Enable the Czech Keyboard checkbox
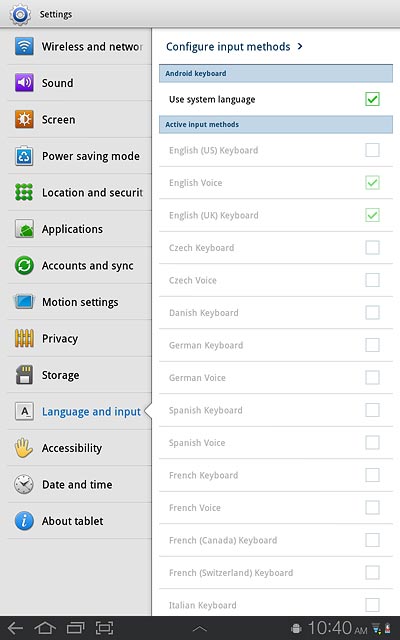400x640 pixels. pyautogui.click(x=372, y=247)
